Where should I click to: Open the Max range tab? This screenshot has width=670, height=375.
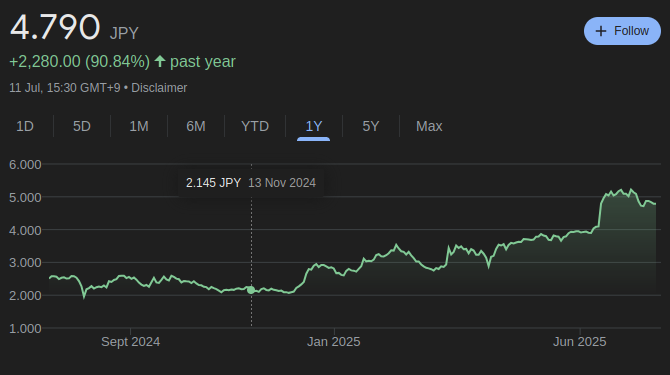(x=429, y=126)
